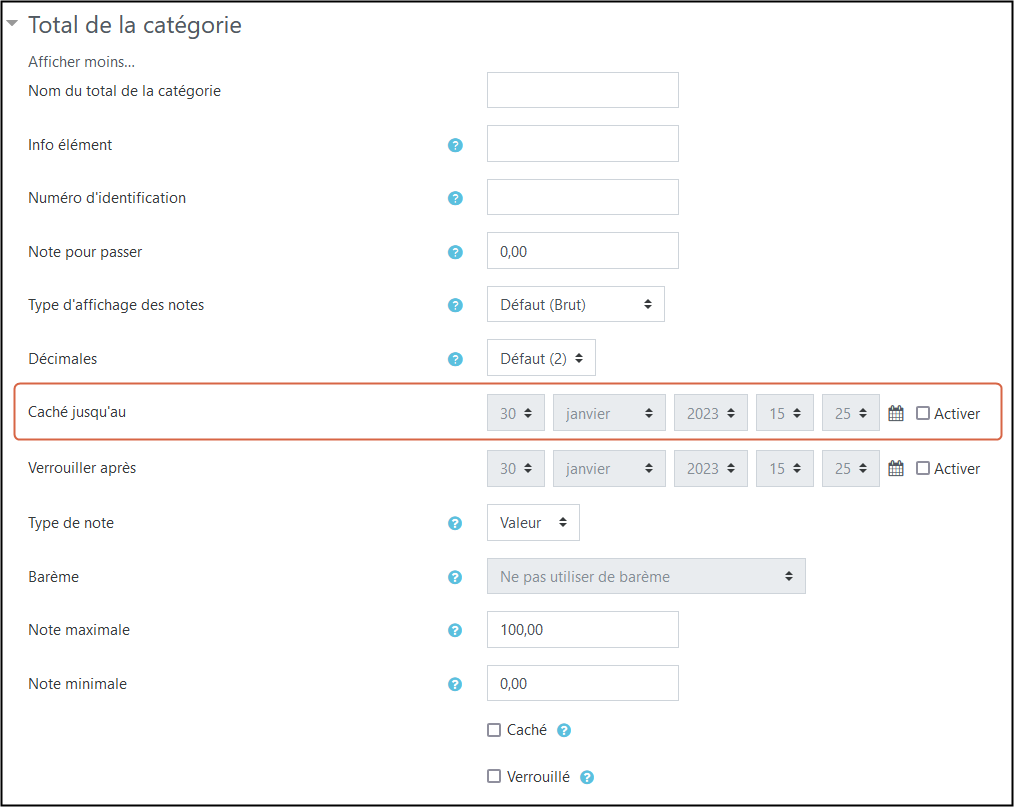Screen dimensions: 1014x807
Task: Enable the Activer checkbox for Caché jusqu'au
Action: (921, 413)
